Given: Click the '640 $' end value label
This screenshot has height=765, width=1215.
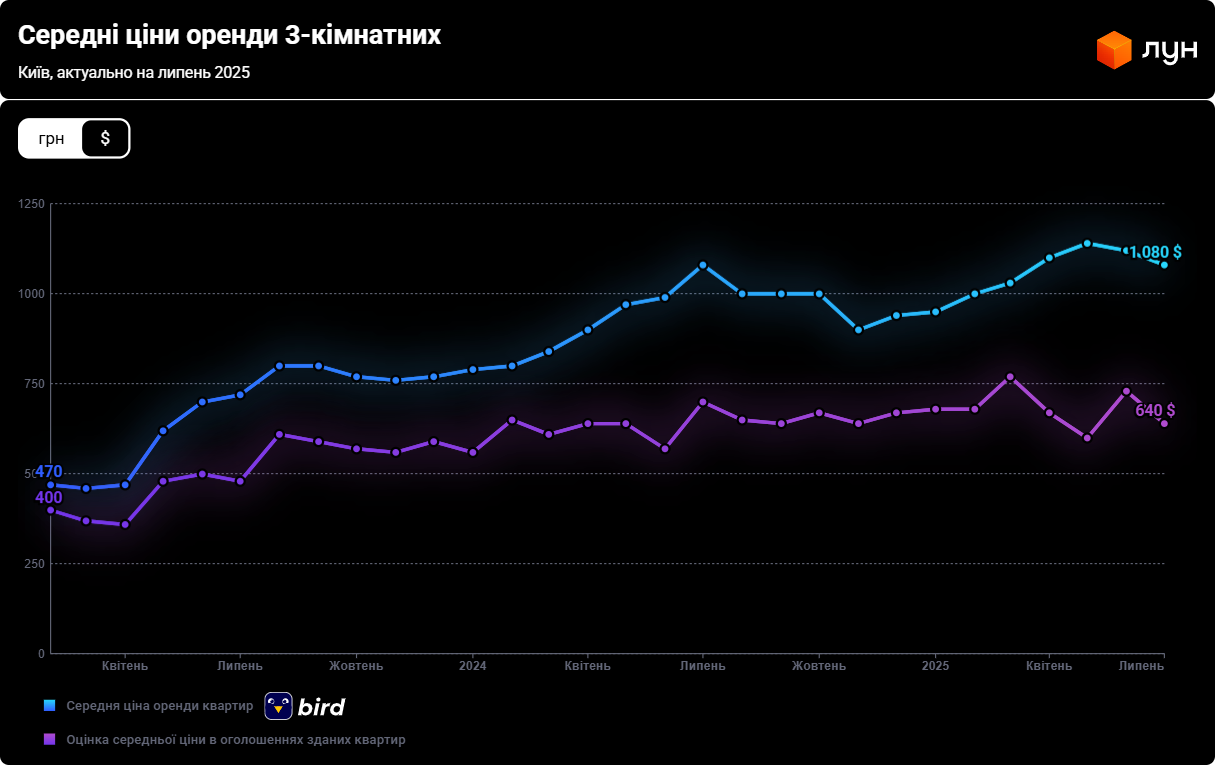Looking at the screenshot, I should [1154, 410].
